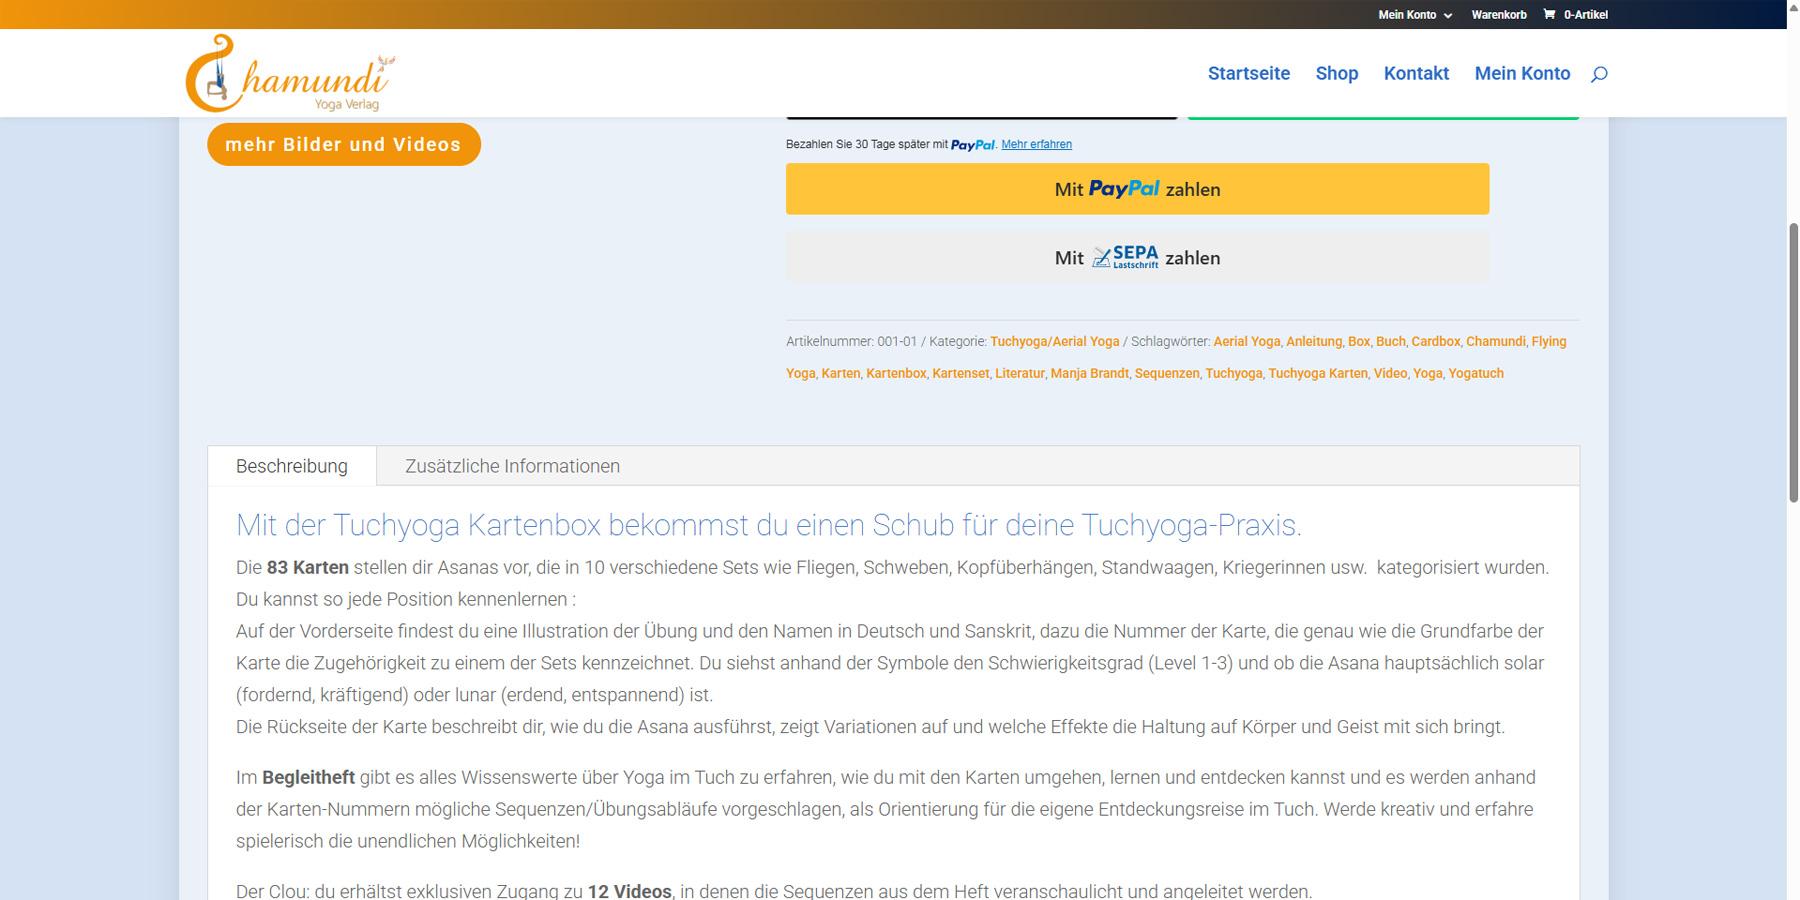Open the Shop menu item

[x=1336, y=73]
